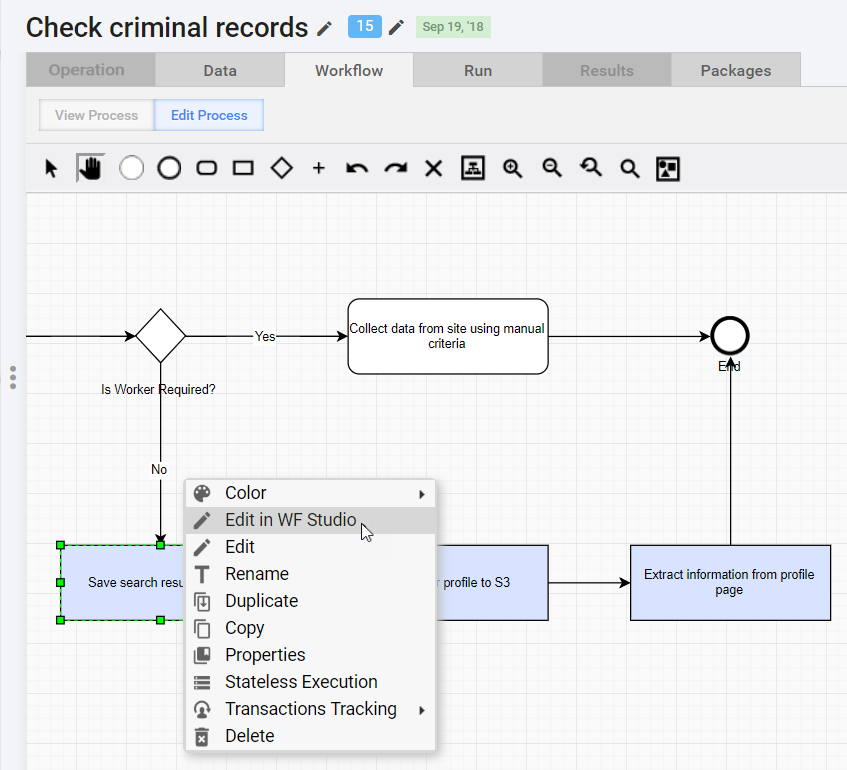This screenshot has height=770, width=847.
Task: Click the plus add tool
Action: (x=319, y=168)
